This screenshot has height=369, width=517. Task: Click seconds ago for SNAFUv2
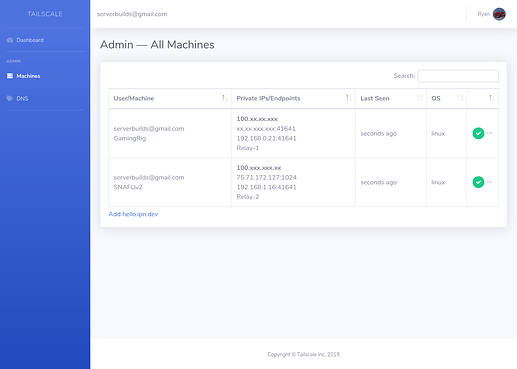click(378, 183)
